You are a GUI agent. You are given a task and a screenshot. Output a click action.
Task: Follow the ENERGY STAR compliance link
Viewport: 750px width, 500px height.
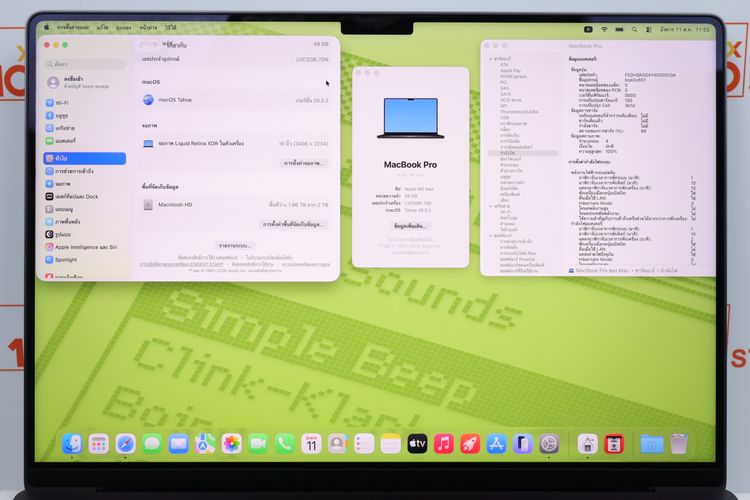coord(182,264)
